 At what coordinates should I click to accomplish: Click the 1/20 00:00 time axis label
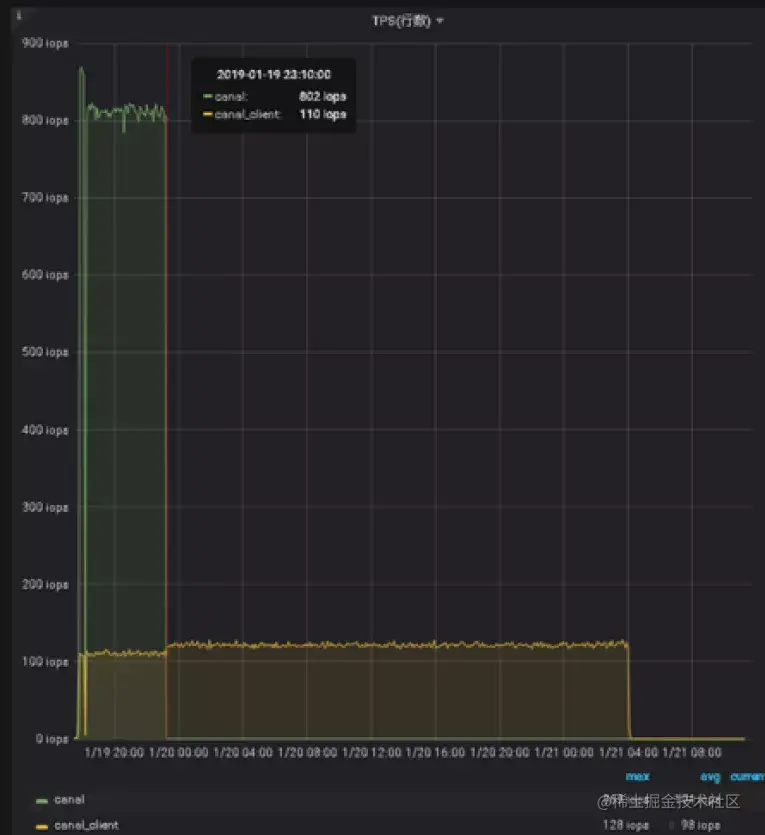178,752
